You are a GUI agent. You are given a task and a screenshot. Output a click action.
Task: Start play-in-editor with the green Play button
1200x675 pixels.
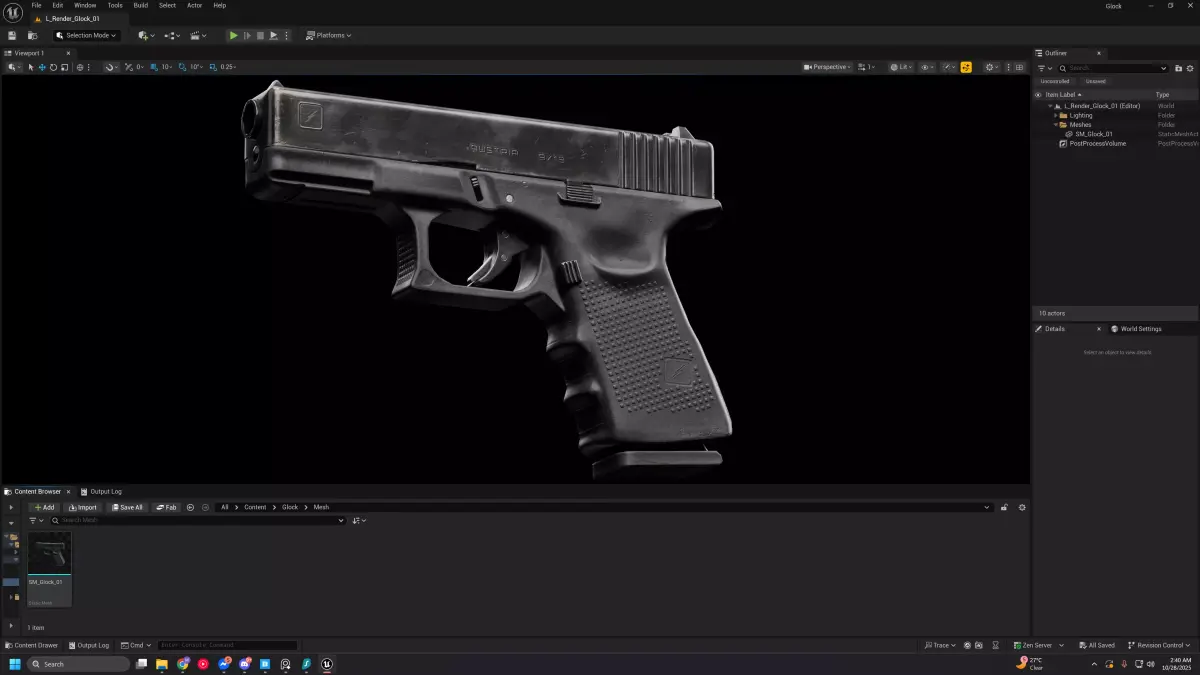click(x=234, y=35)
